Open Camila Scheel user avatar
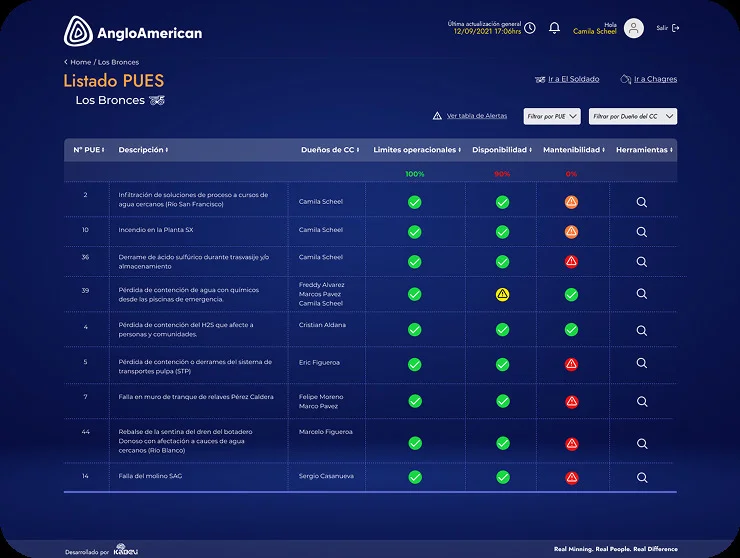The image size is (740, 558). (x=633, y=28)
